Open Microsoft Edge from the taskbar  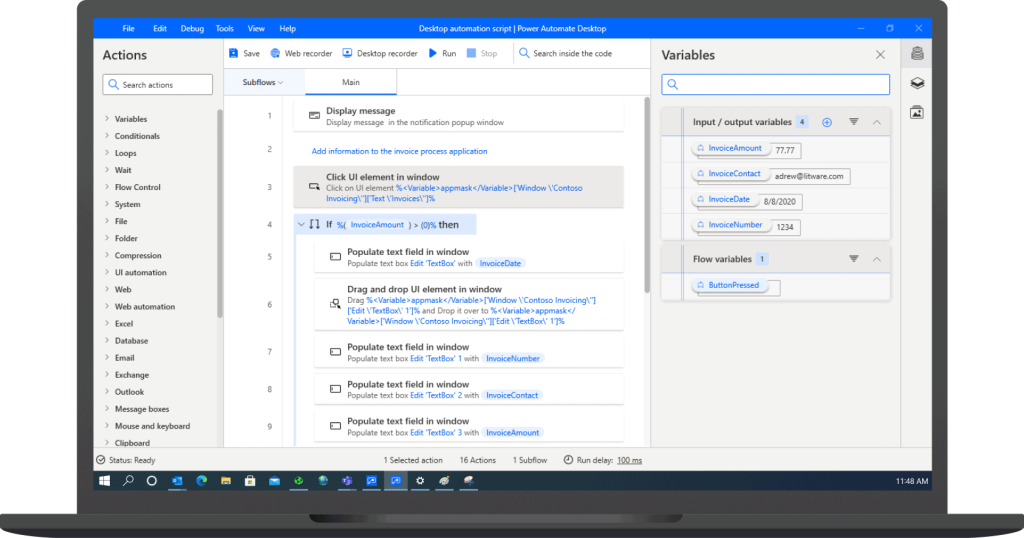click(x=201, y=481)
